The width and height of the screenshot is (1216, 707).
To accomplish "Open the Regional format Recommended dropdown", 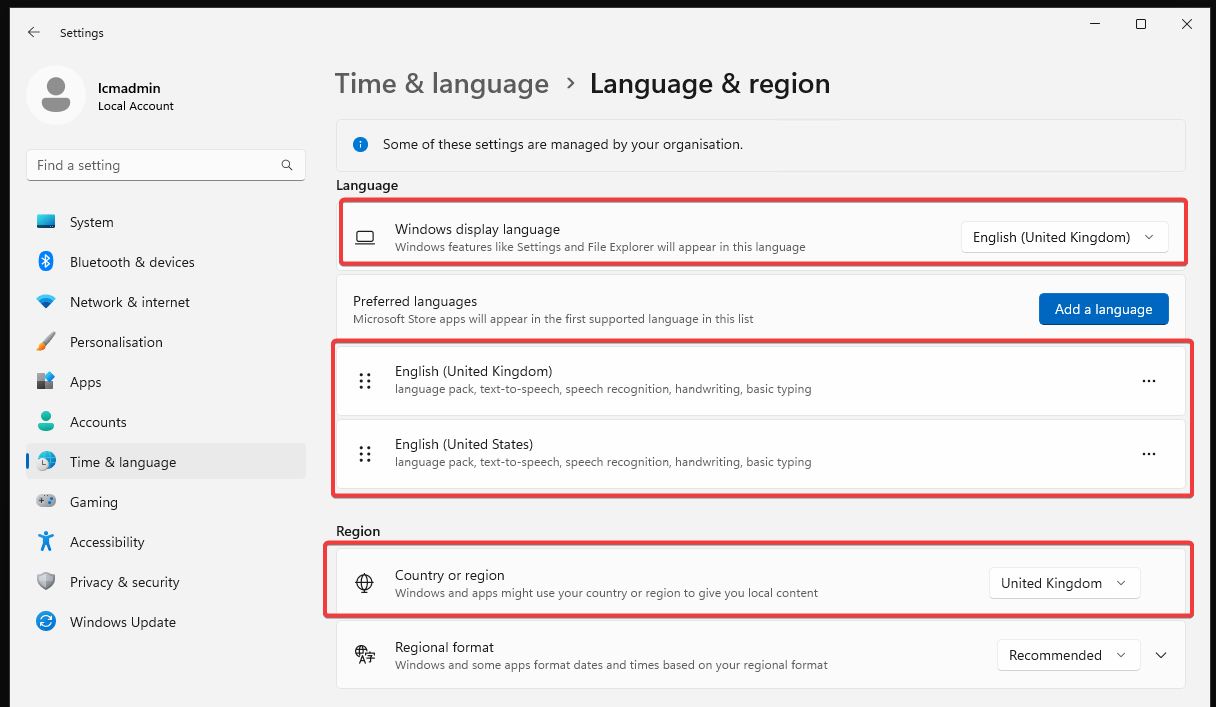I will point(1068,656).
